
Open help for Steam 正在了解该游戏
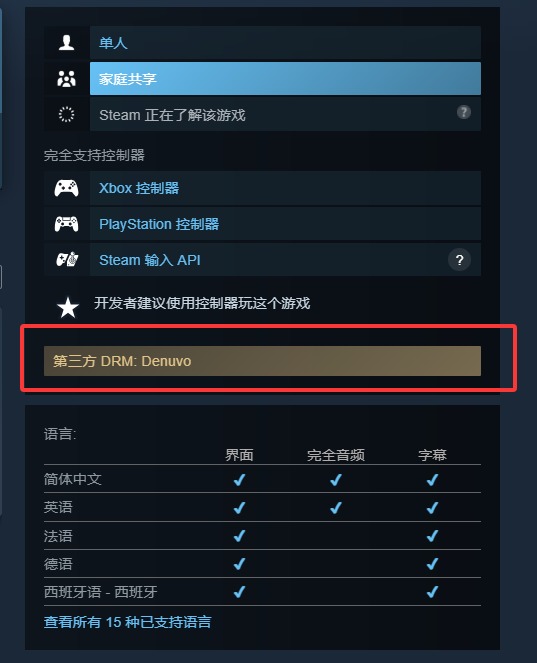464,112
